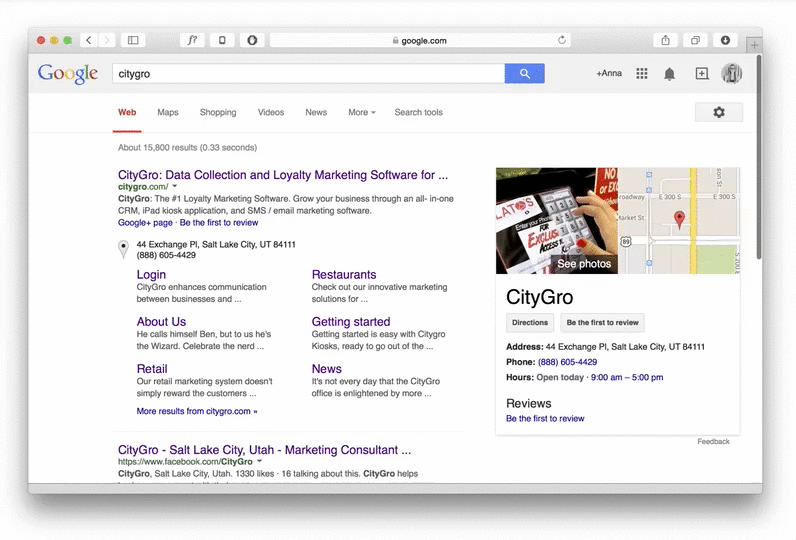Click Be the first to review button
Viewport: 796px width, 540px height.
coord(602,322)
